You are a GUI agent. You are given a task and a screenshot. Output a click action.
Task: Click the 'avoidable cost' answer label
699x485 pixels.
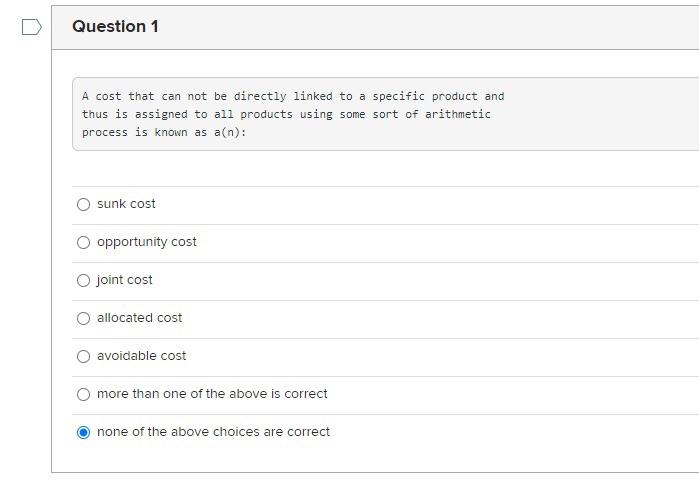pos(142,356)
